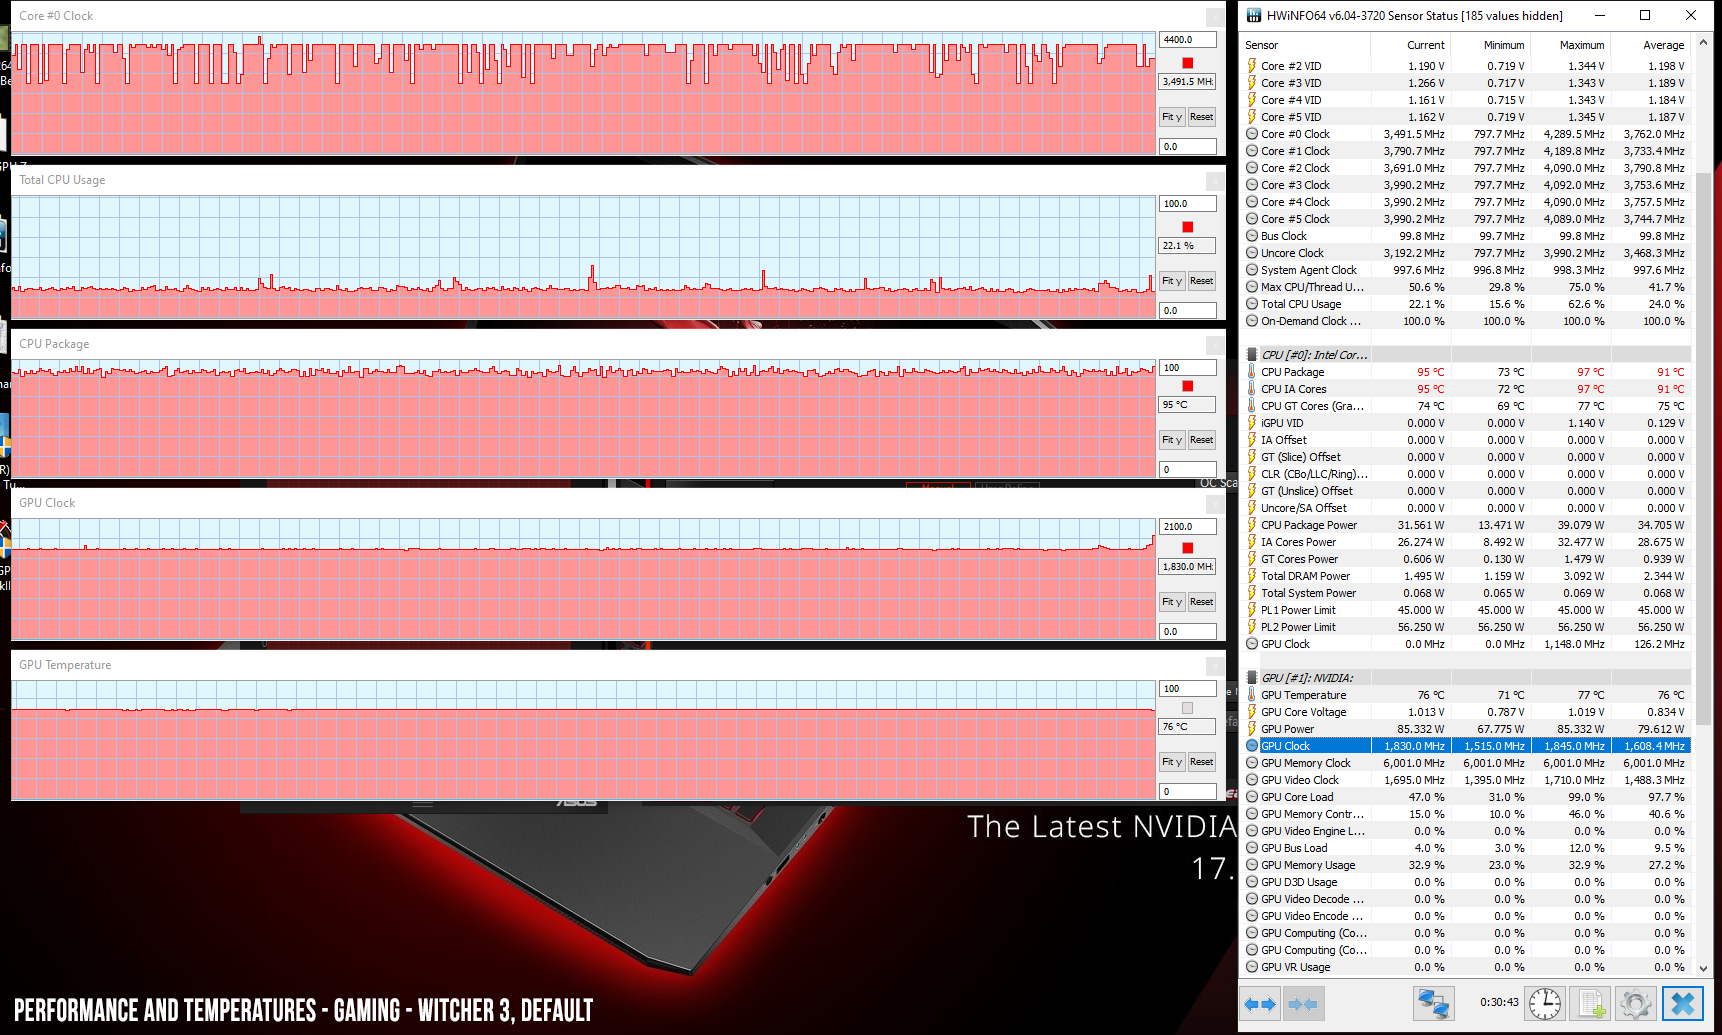Image resolution: width=1722 pixels, height=1035 pixels.
Task: Select the IA Cores Power row
Action: point(1467,542)
